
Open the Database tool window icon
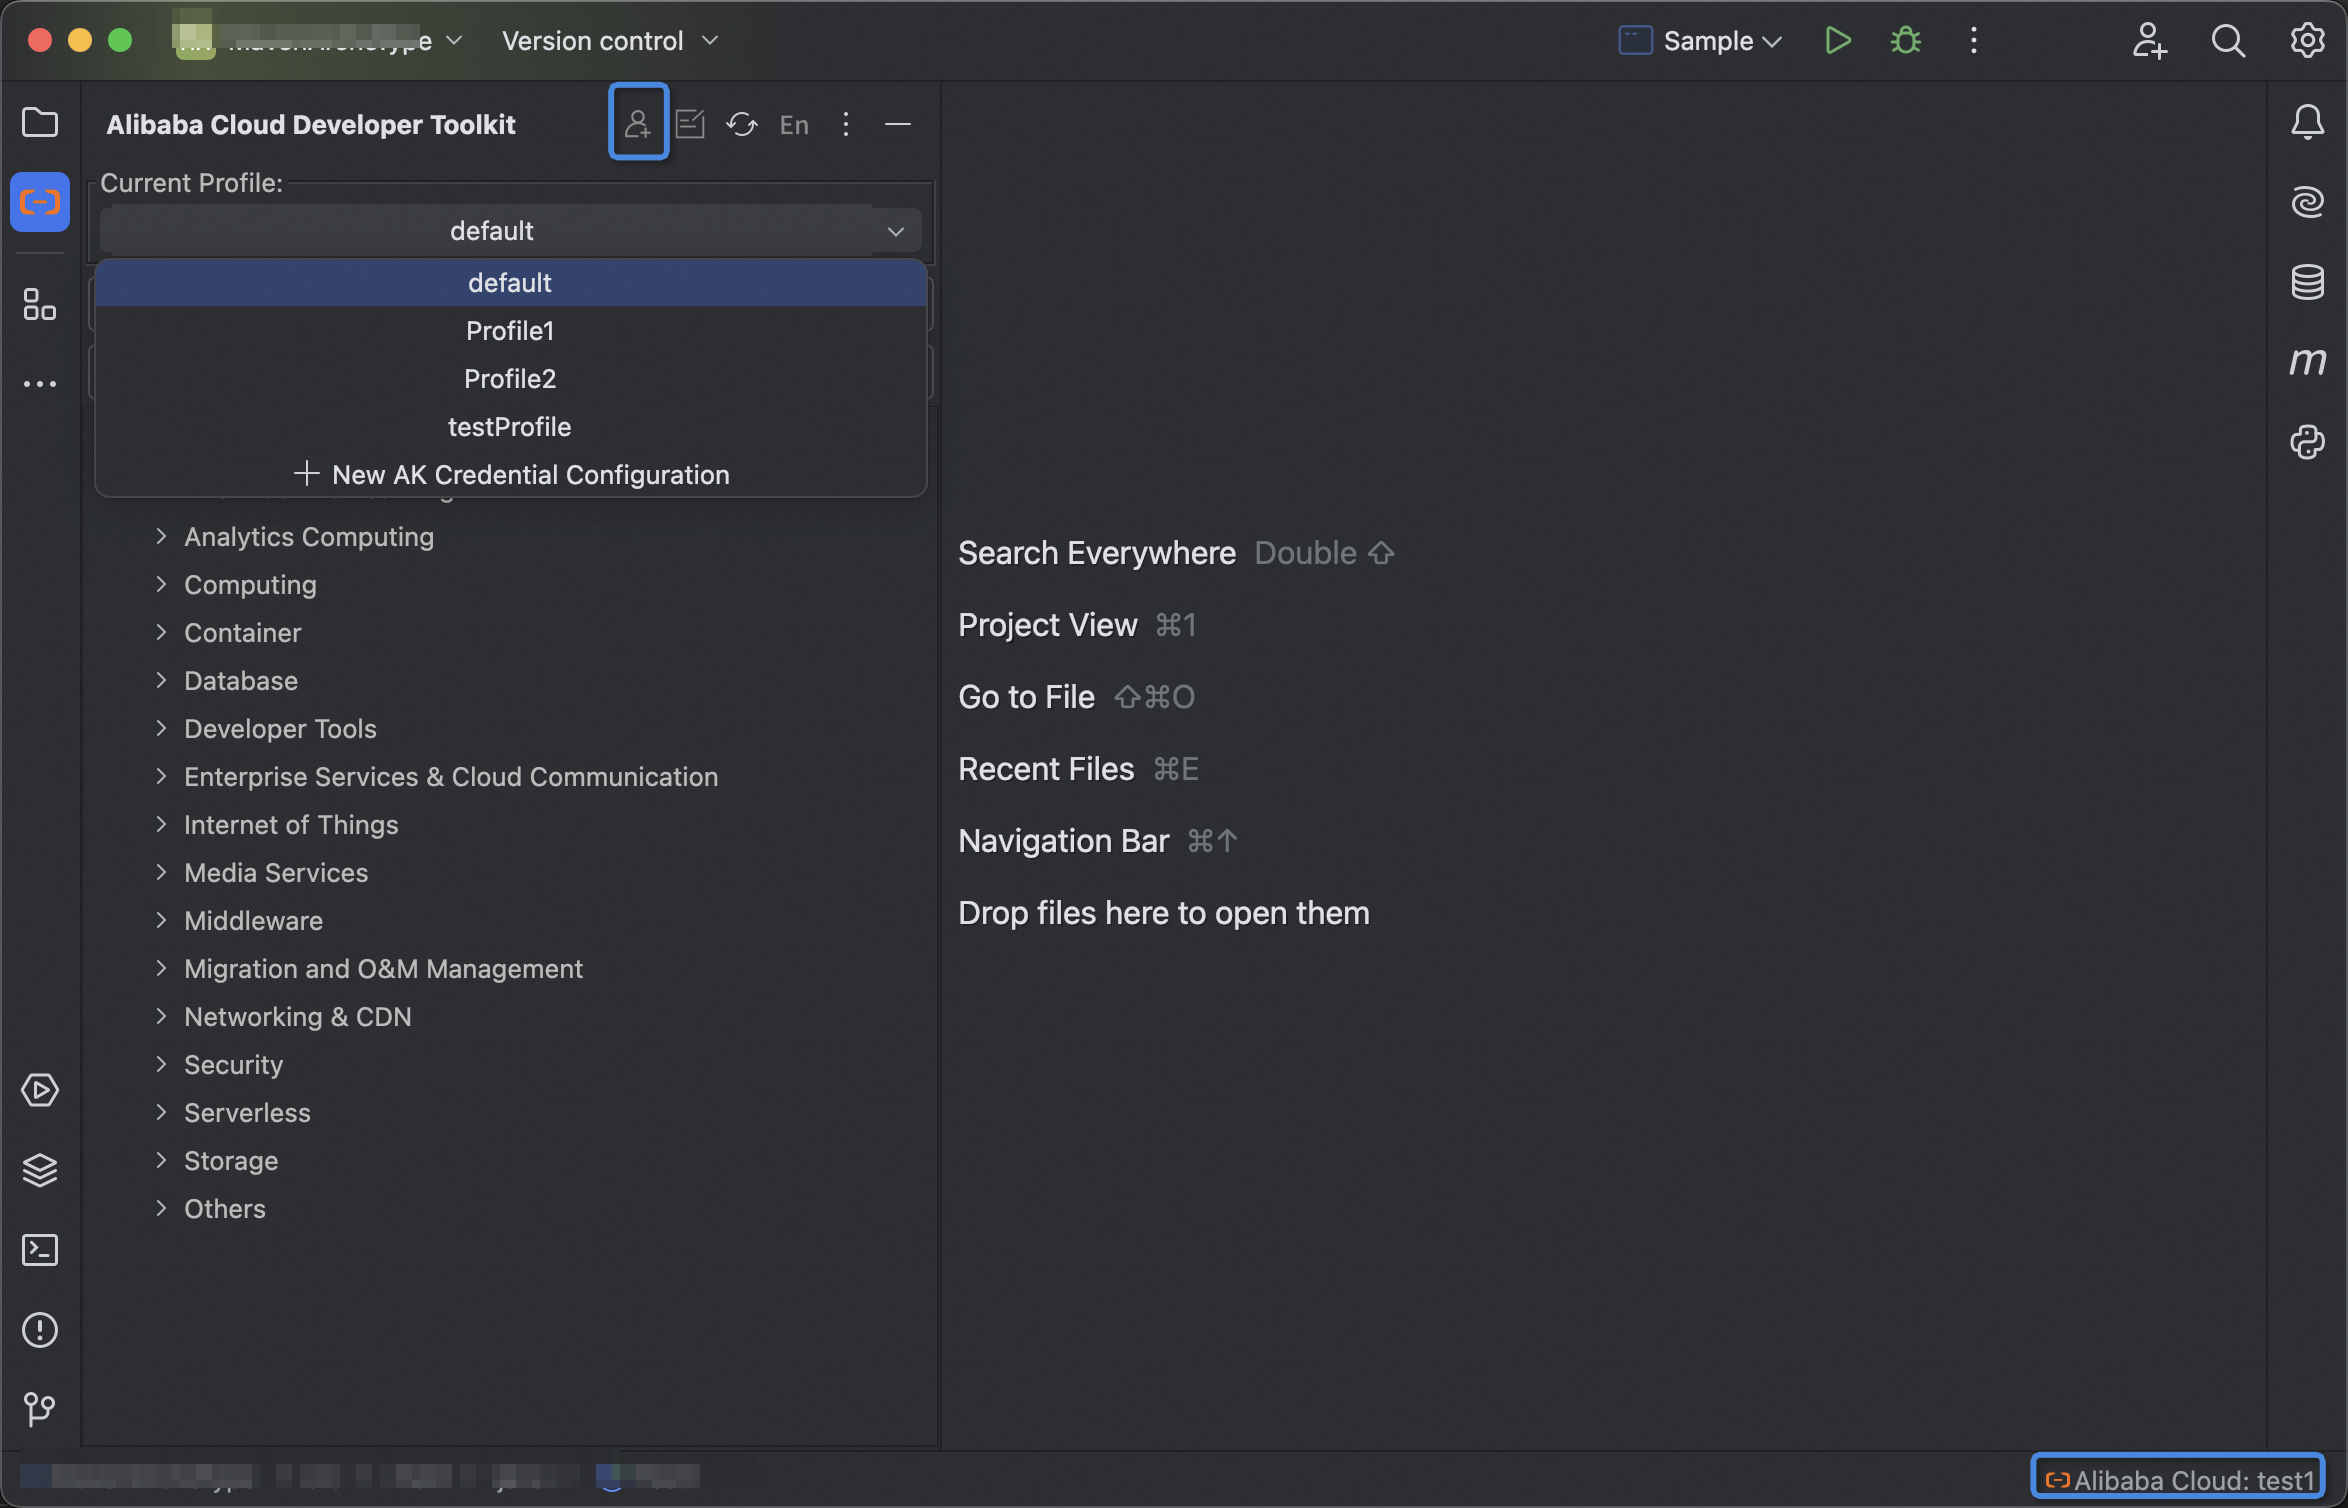pyautogui.click(x=2307, y=282)
